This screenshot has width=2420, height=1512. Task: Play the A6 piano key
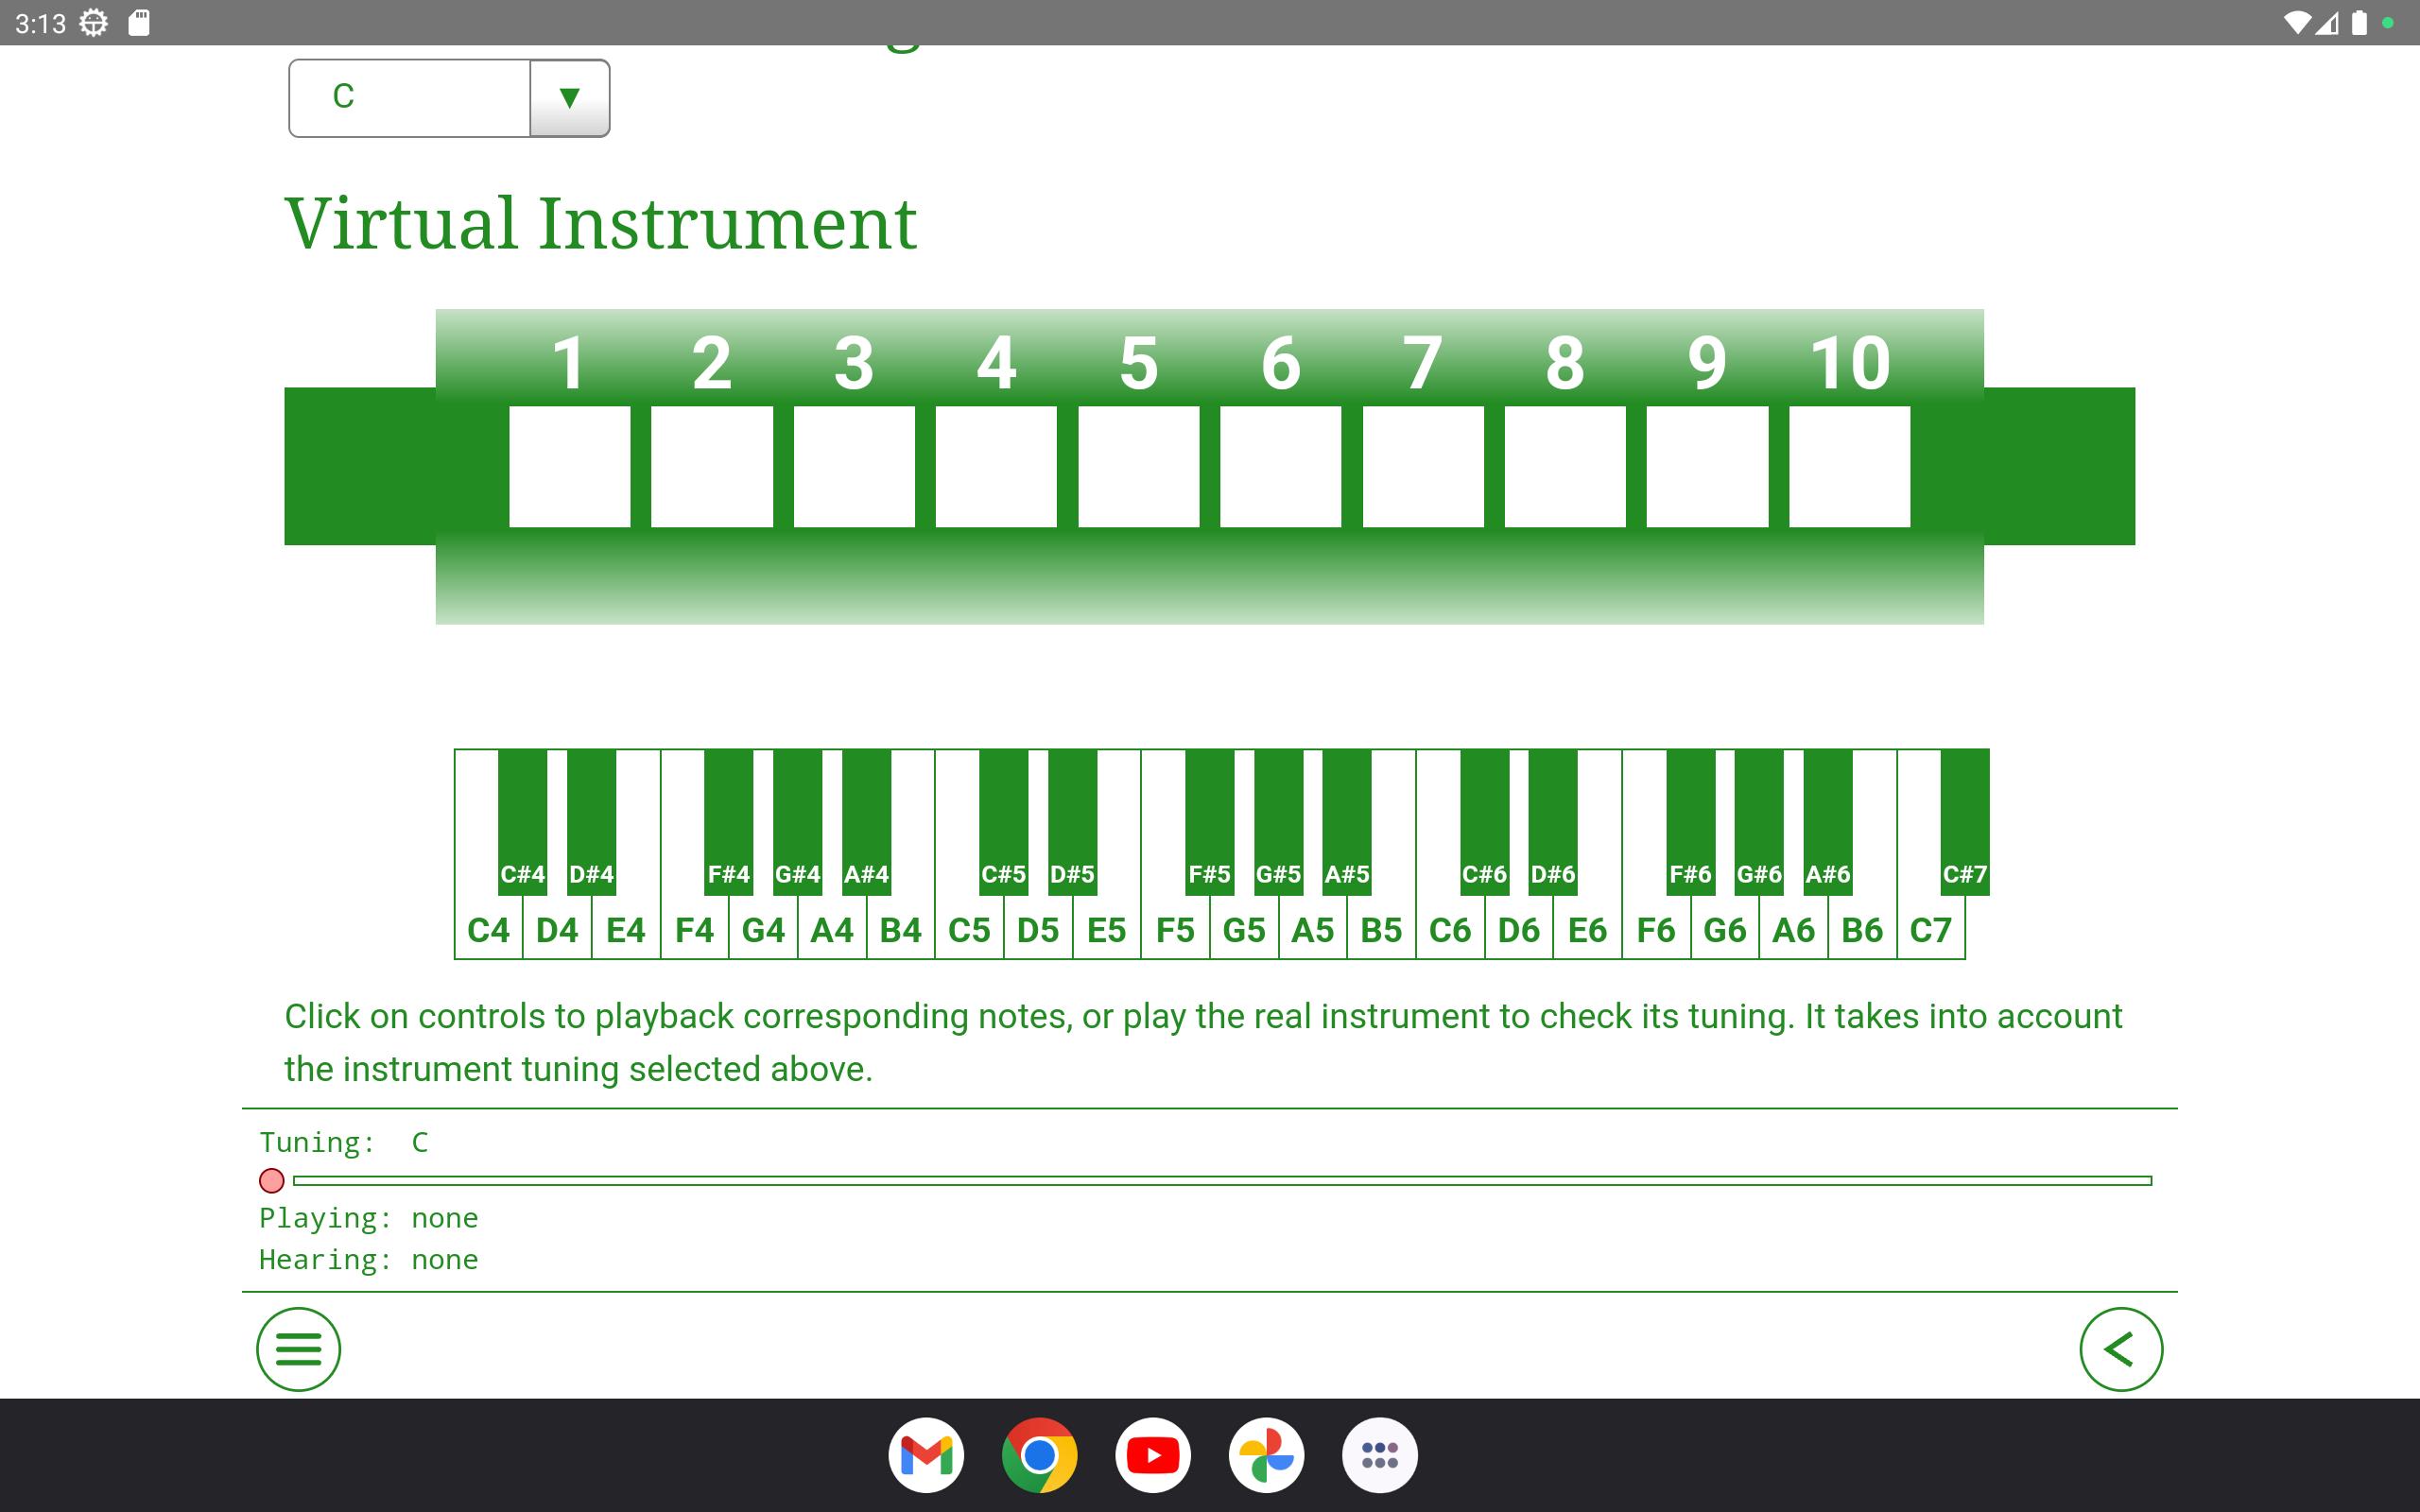coord(1793,930)
